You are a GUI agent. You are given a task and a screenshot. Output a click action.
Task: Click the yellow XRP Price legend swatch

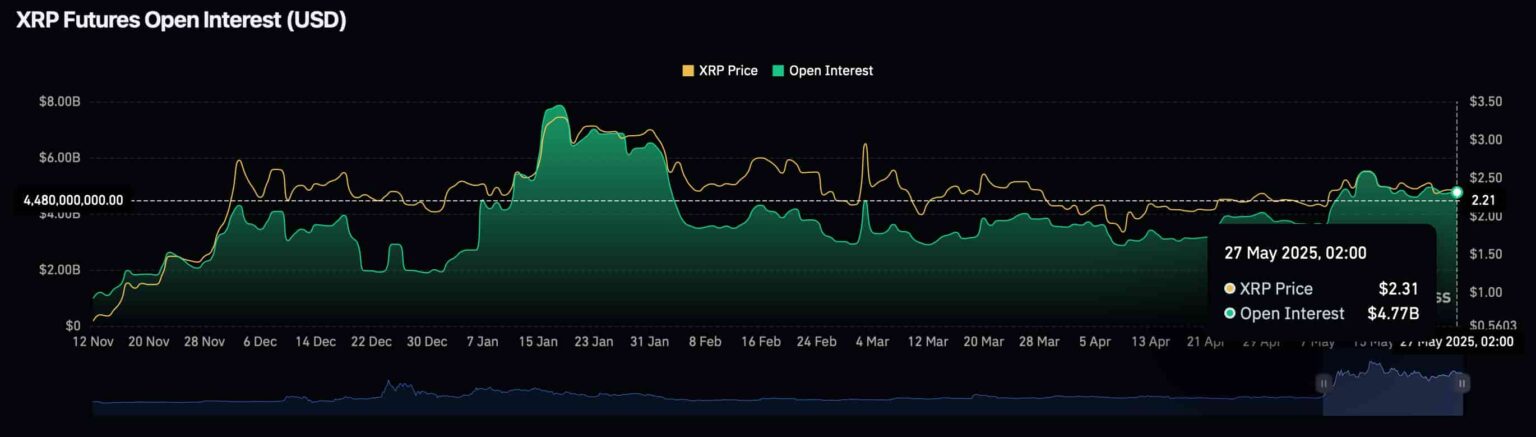tap(688, 71)
